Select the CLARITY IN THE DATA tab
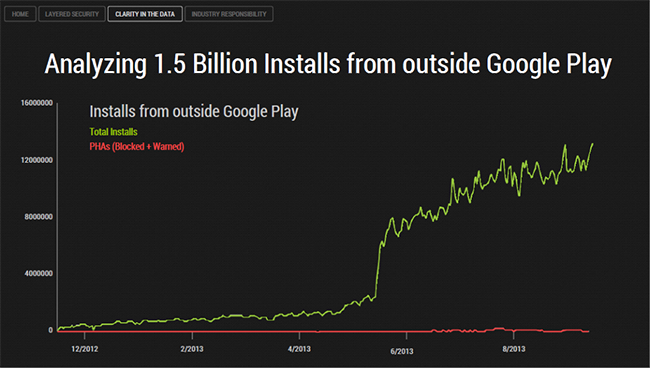This screenshot has height=368, width=650. point(145,14)
